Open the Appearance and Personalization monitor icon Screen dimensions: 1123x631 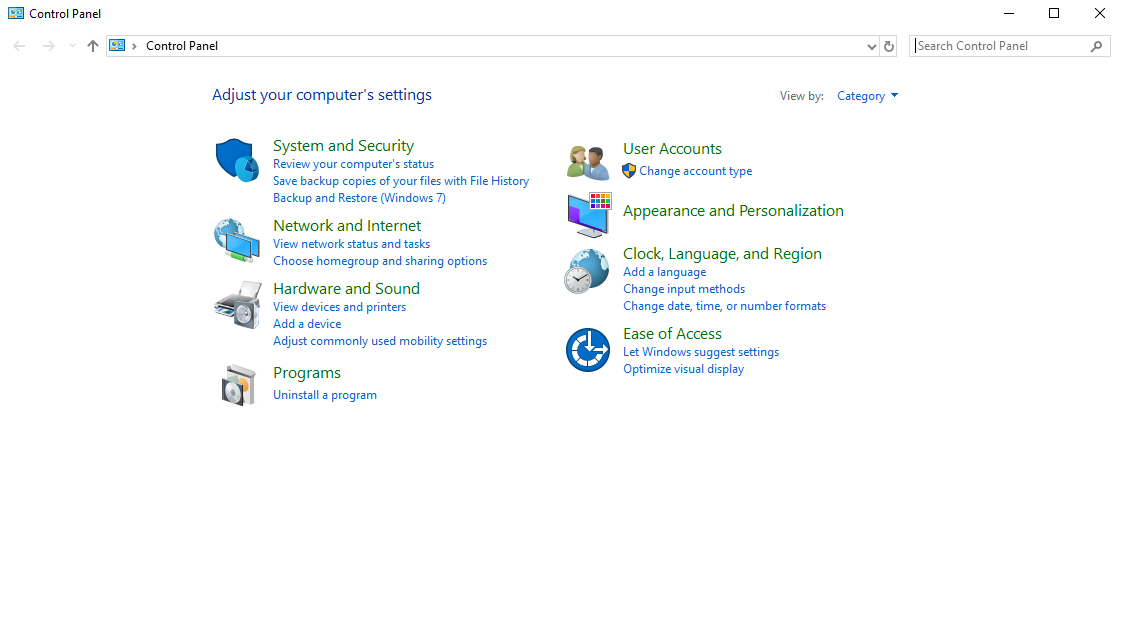(x=589, y=215)
